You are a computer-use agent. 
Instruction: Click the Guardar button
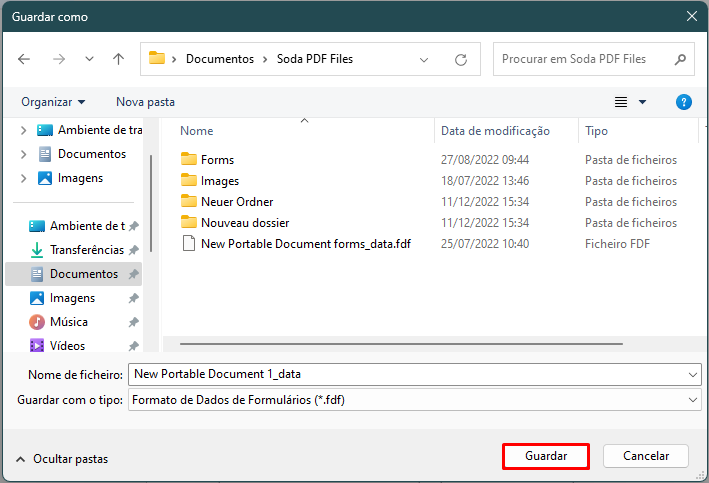[546, 456]
